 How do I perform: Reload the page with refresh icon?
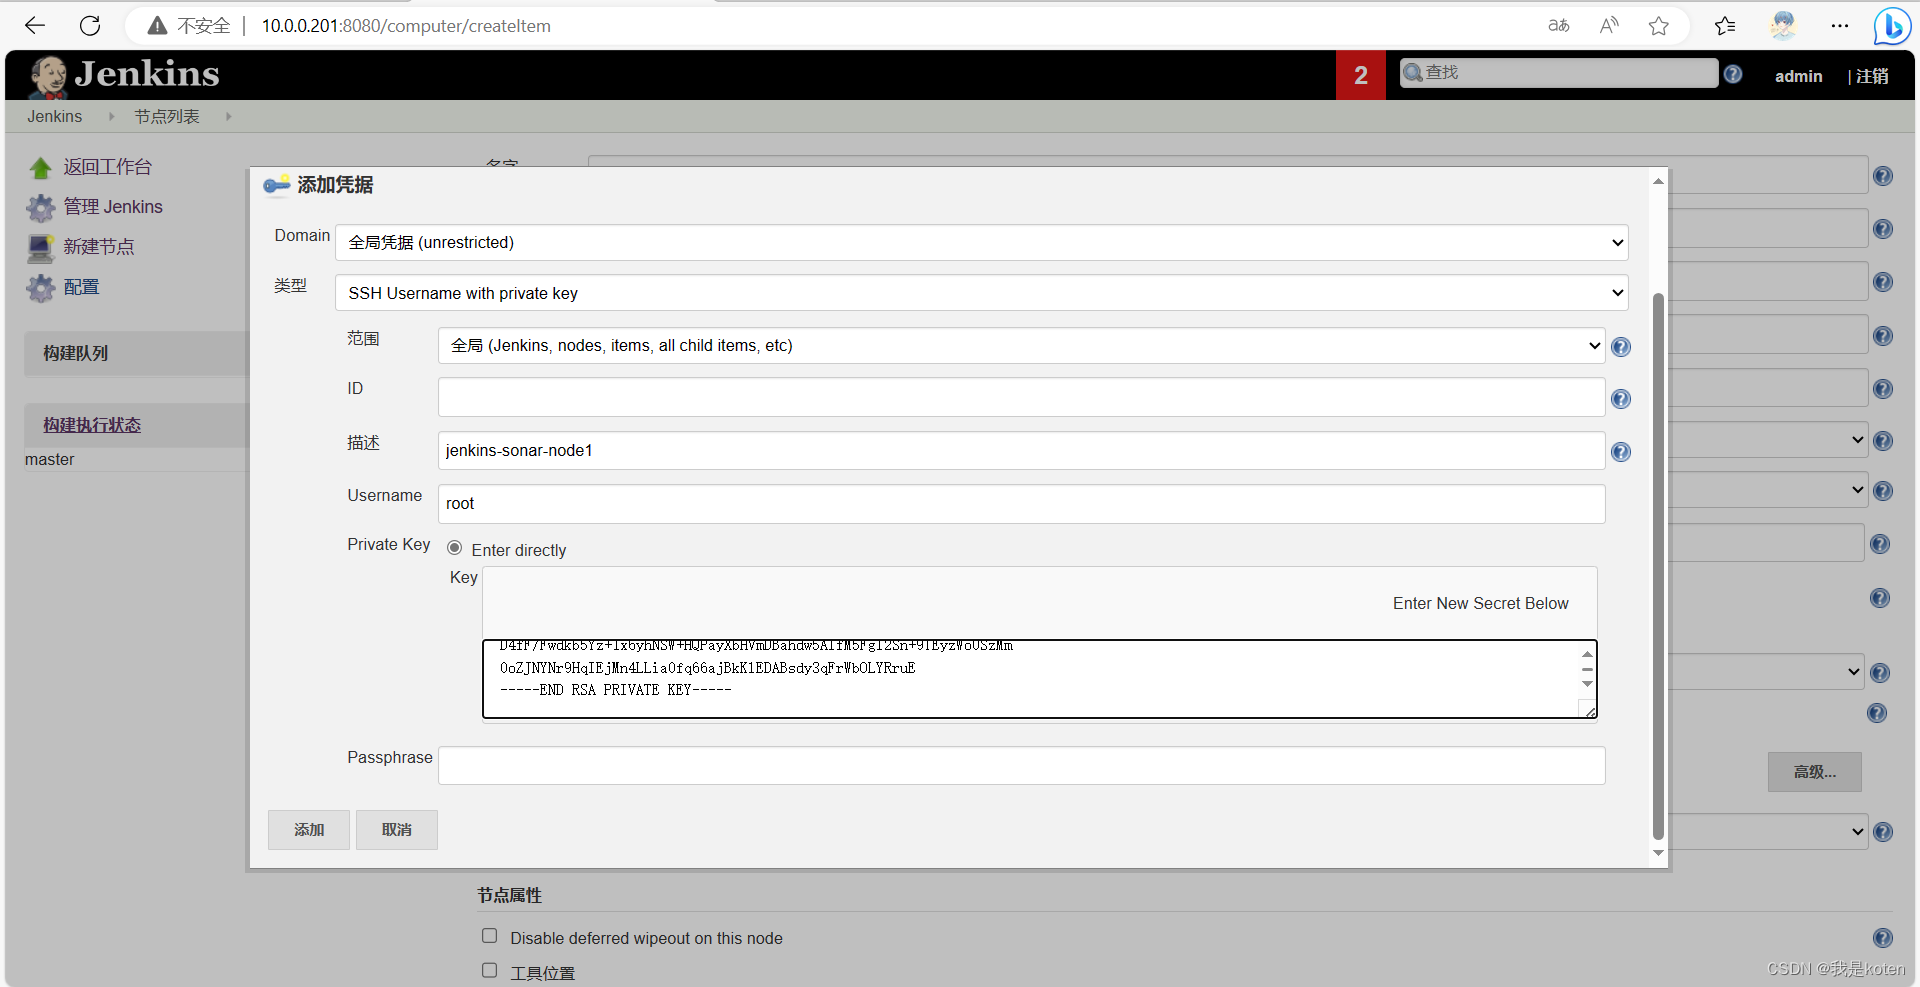(x=90, y=26)
